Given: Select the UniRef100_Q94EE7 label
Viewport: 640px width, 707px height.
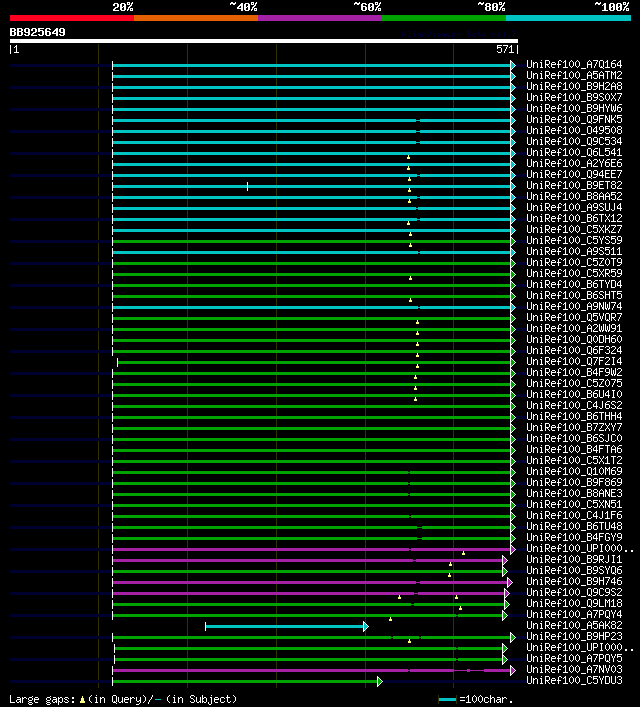Looking at the screenshot, I should 574,174.
